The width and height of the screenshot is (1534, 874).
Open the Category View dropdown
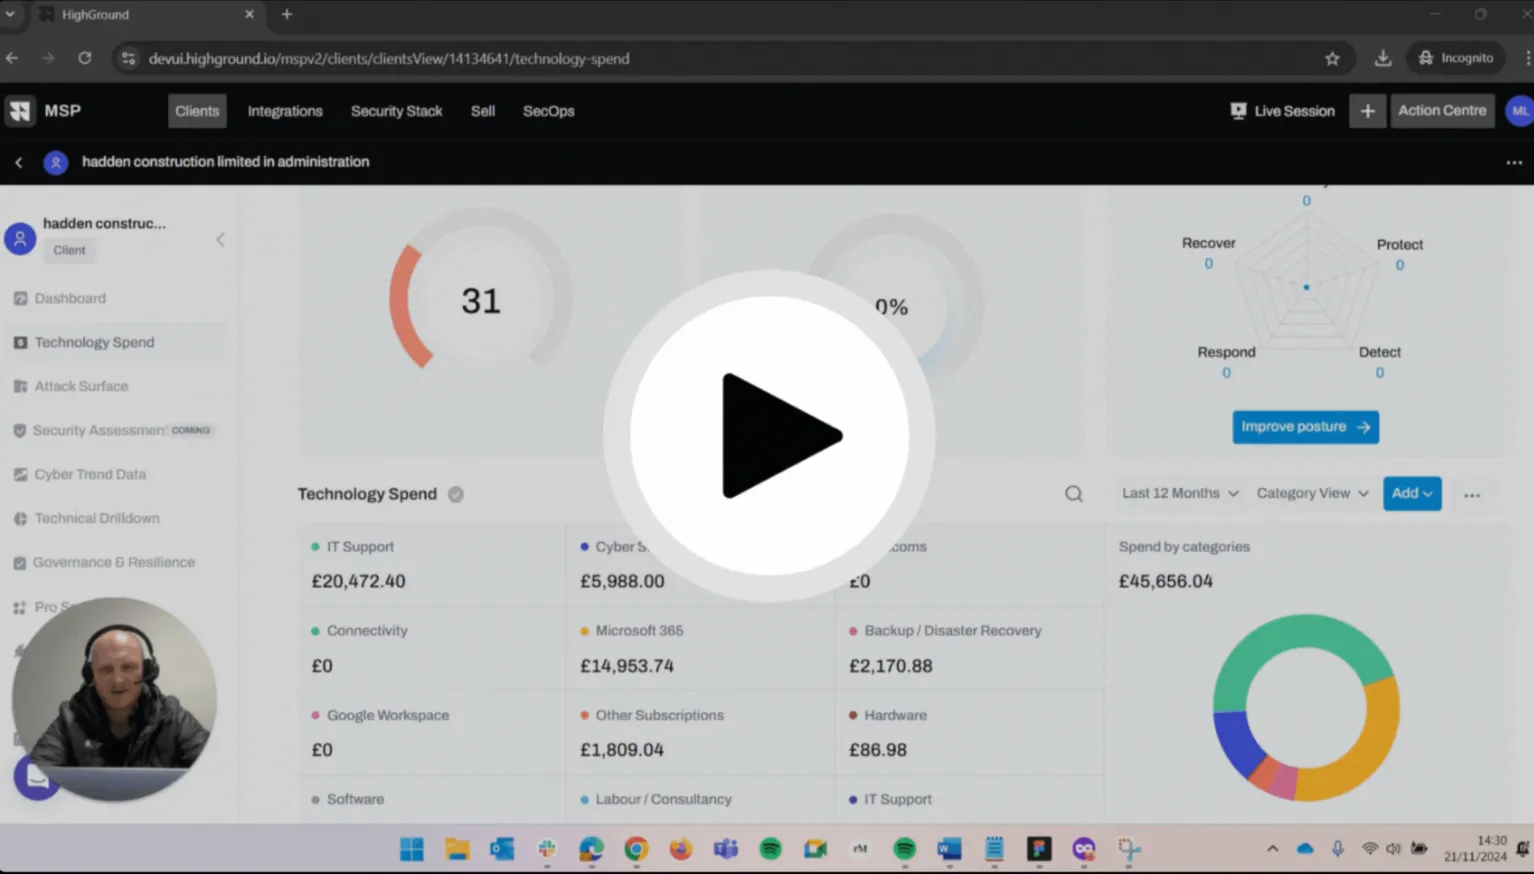[x=1310, y=493]
